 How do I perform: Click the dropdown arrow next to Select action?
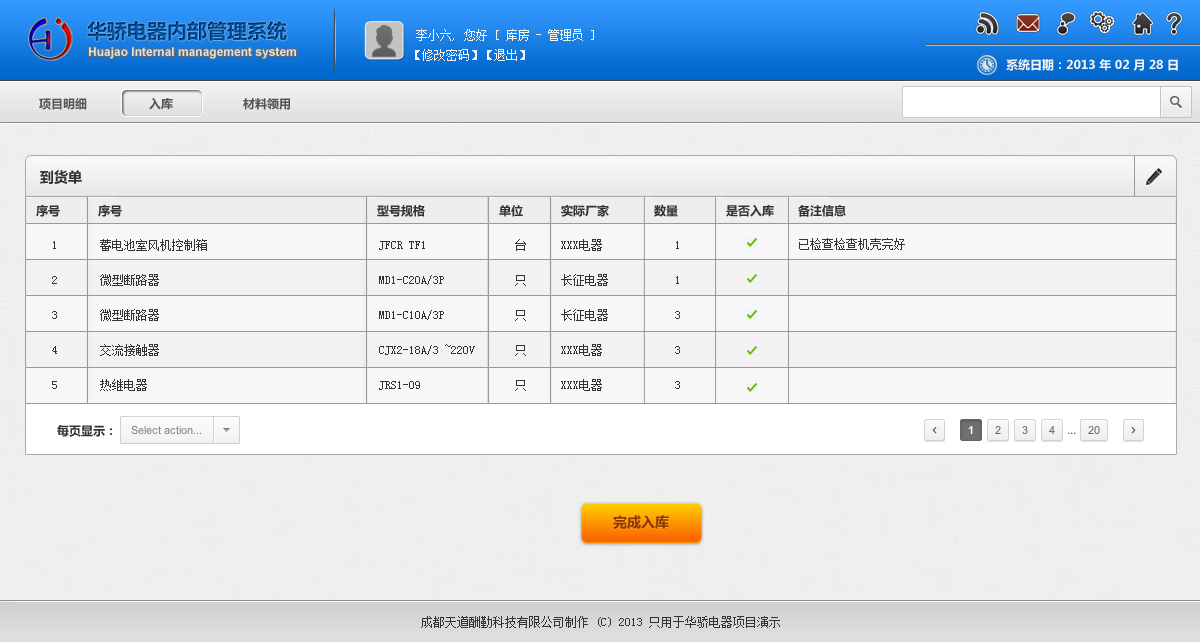[x=226, y=430]
